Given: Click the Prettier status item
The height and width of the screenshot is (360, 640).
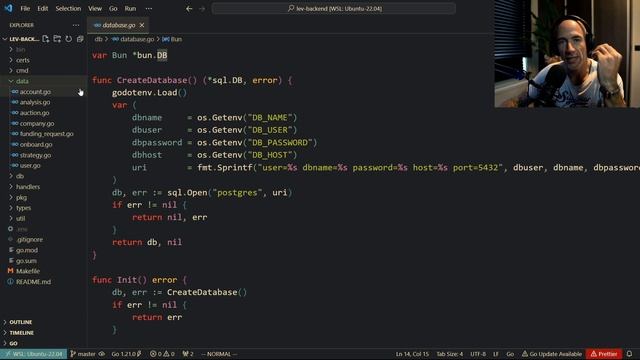Looking at the screenshot, I should click(604, 354).
